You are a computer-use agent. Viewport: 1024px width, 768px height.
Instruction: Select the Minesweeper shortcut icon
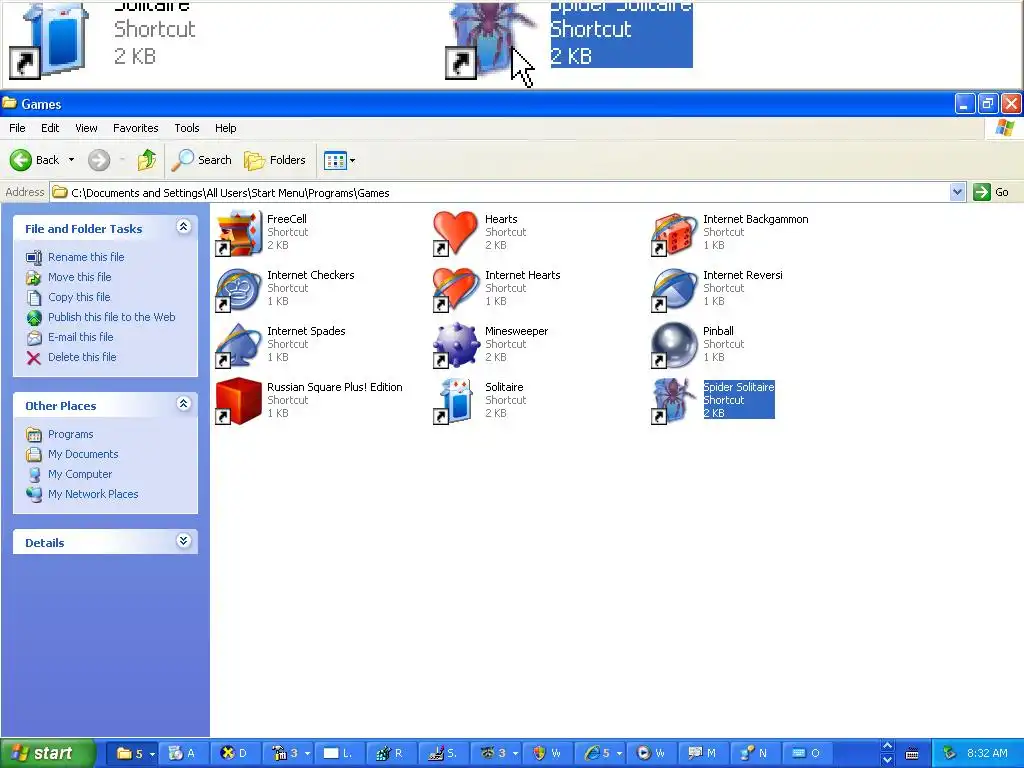coord(456,345)
